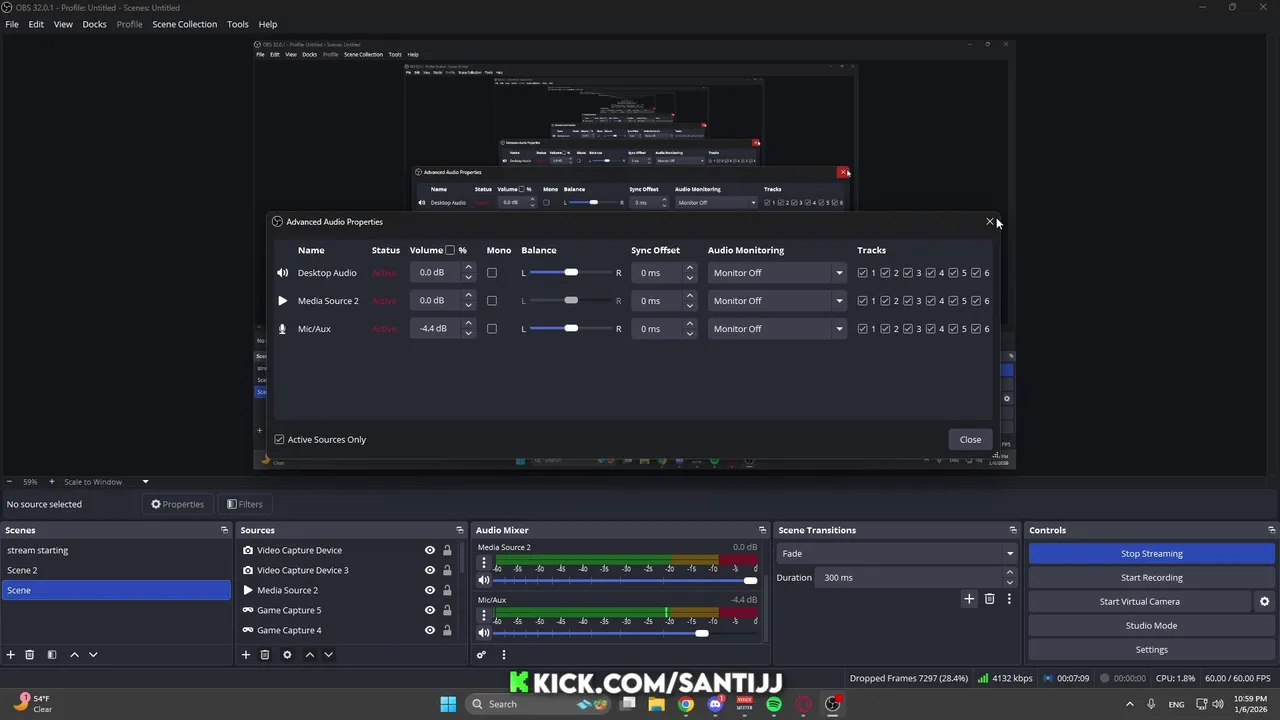
Task: Open the Docks menu
Action: pyautogui.click(x=94, y=24)
